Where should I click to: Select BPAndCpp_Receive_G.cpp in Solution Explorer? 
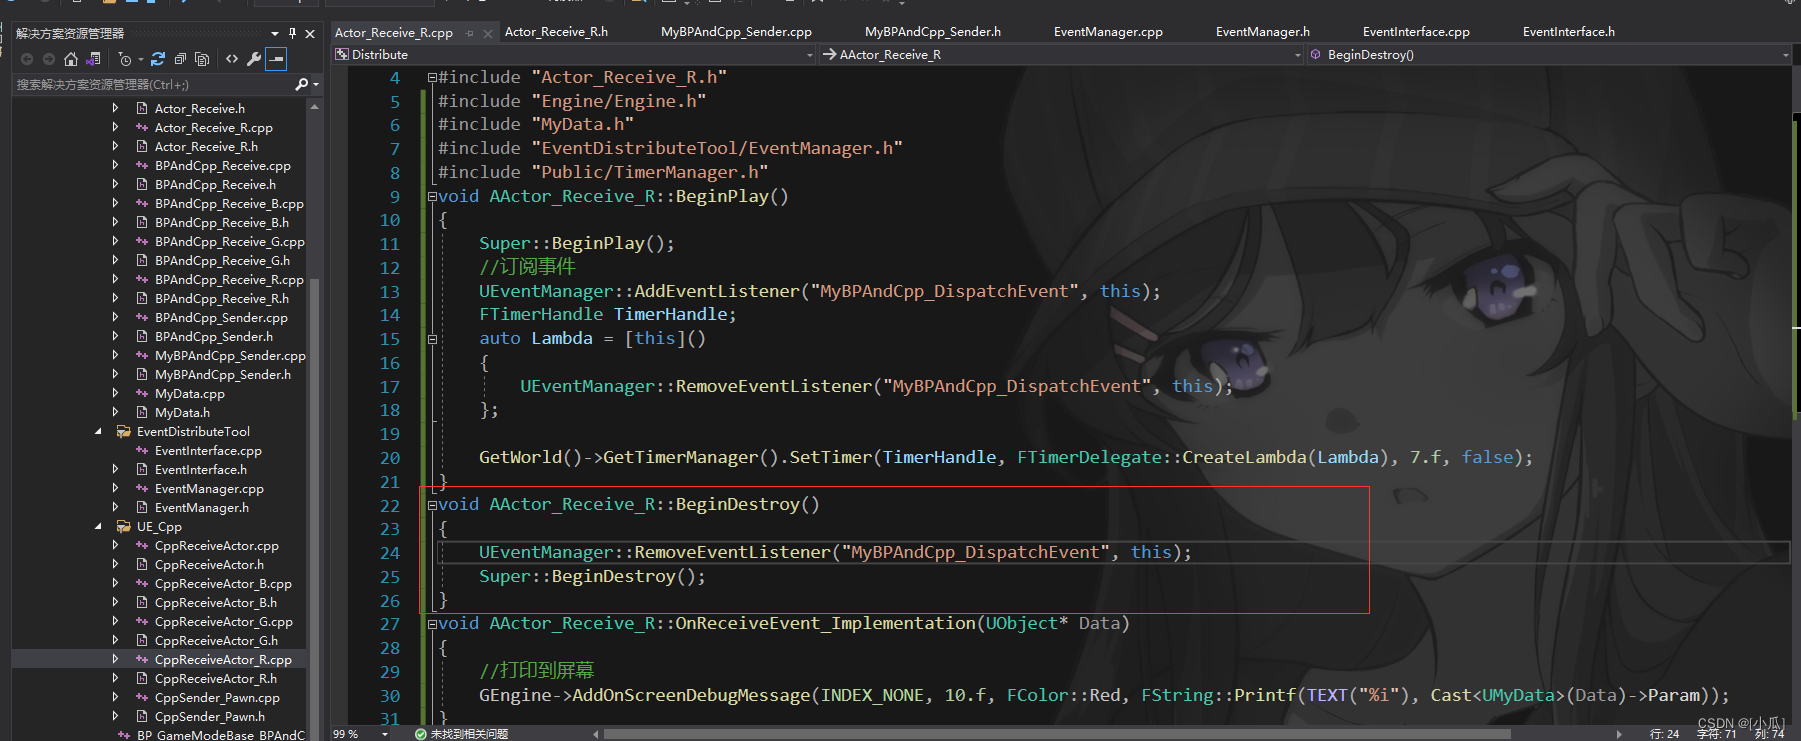click(230, 242)
